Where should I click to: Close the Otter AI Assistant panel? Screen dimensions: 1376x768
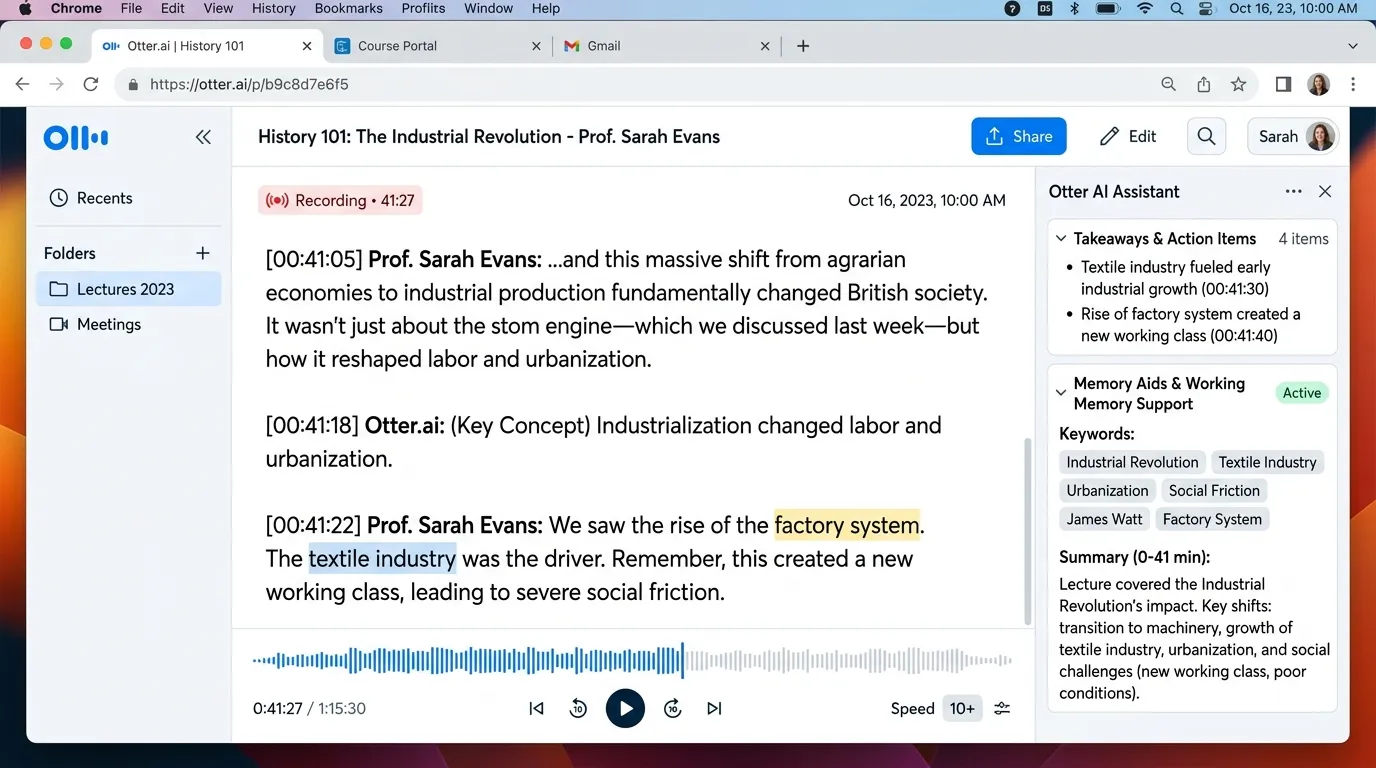tap(1325, 191)
